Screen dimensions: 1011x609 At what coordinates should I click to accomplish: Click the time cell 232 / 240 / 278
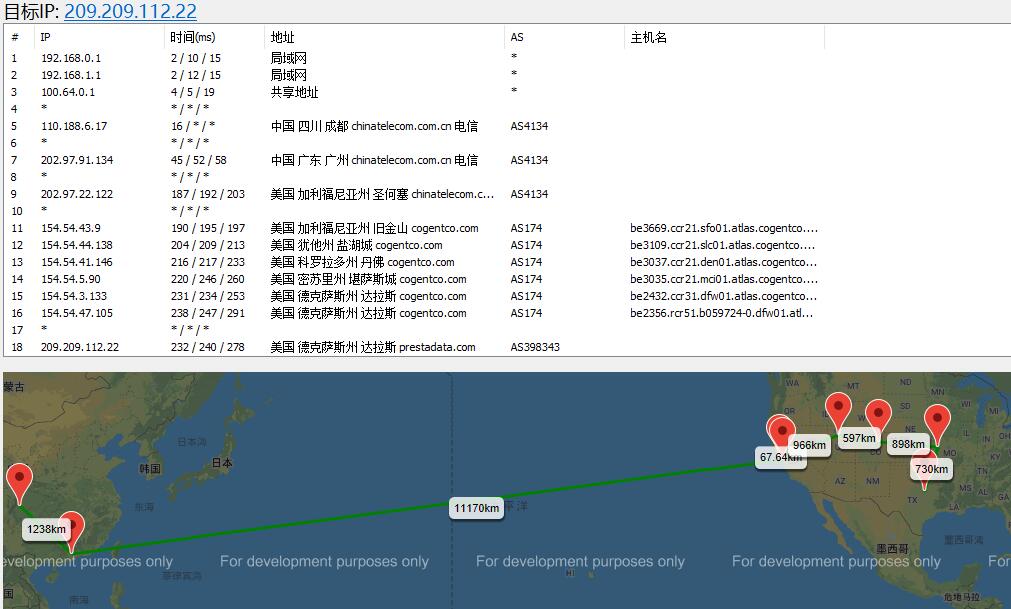pos(208,347)
